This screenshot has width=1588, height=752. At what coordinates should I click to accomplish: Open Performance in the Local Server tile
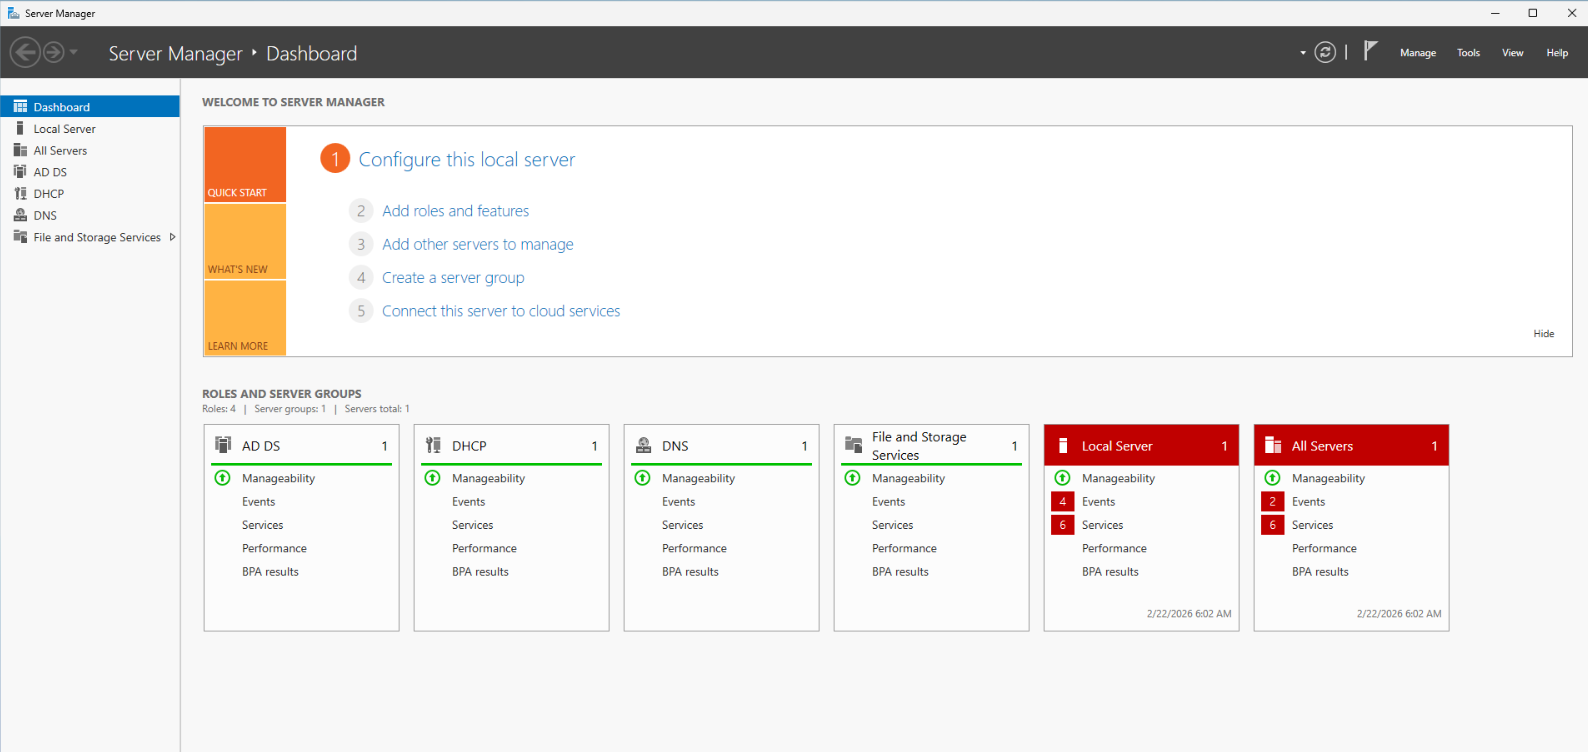(x=1114, y=548)
